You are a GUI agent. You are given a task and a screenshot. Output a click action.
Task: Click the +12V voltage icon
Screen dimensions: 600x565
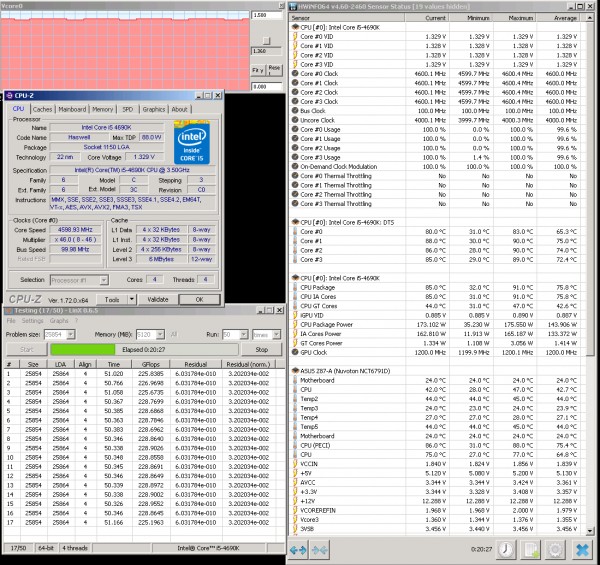295,501
